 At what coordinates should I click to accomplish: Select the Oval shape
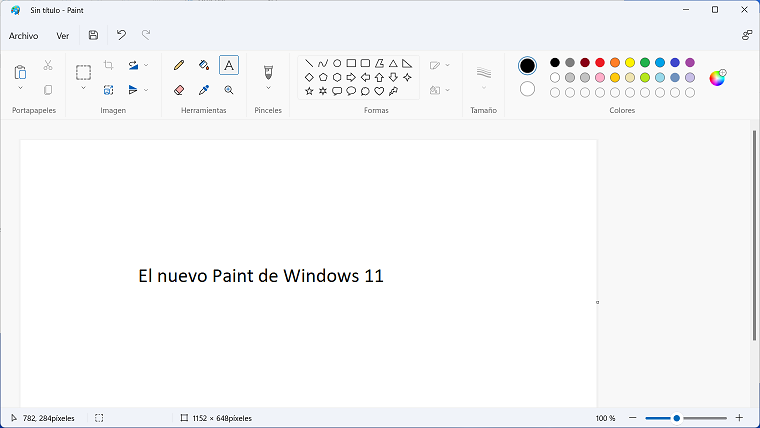337,63
